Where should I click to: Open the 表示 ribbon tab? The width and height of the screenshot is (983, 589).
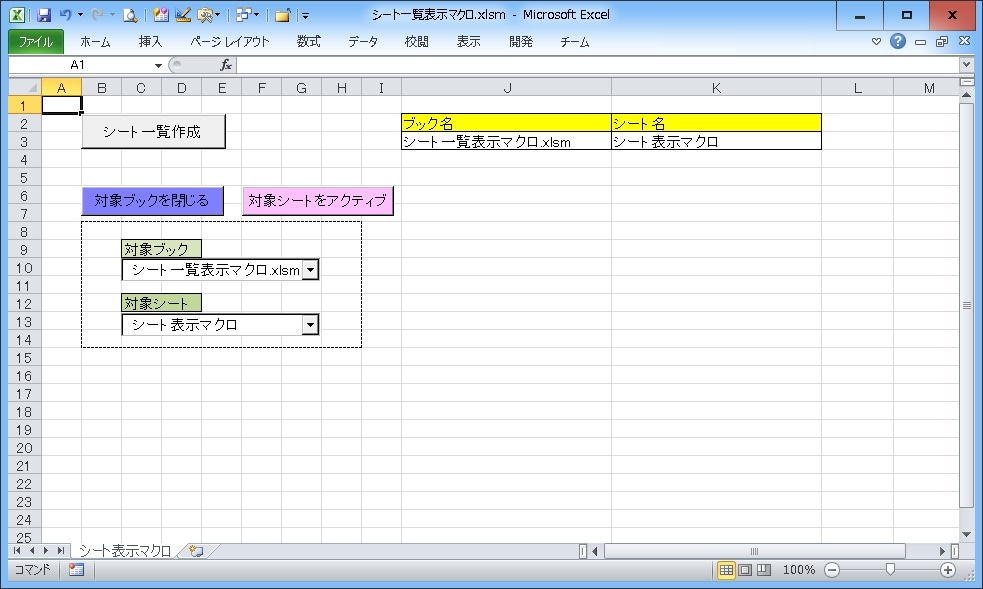(468, 41)
